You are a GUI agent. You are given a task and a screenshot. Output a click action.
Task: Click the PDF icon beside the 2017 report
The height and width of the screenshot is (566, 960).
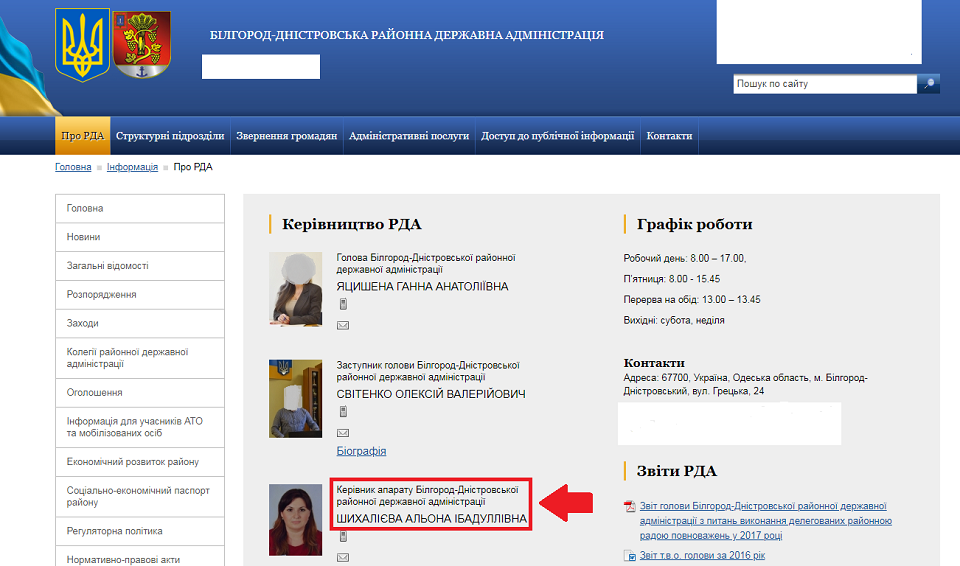(630, 507)
